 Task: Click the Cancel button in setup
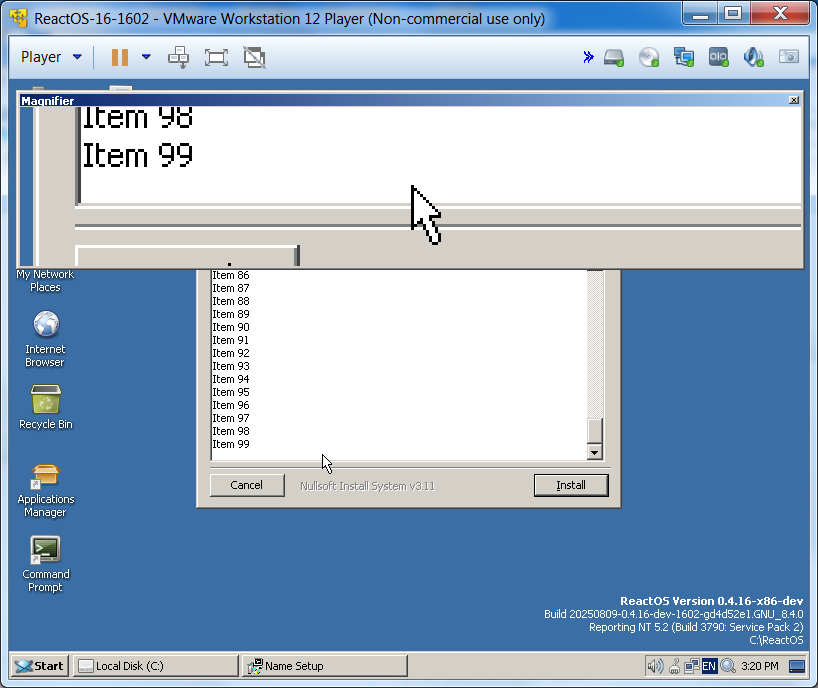point(247,485)
